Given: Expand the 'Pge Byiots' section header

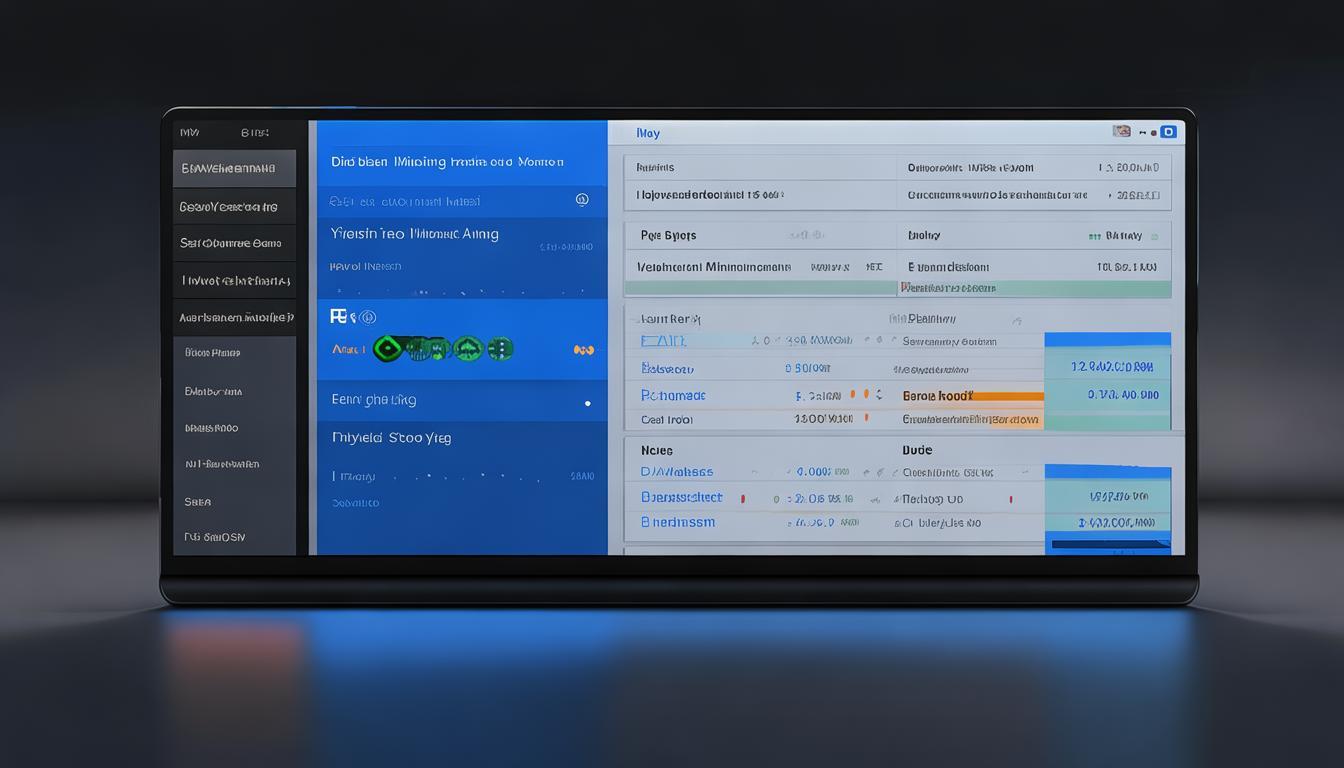Looking at the screenshot, I should click(x=668, y=236).
